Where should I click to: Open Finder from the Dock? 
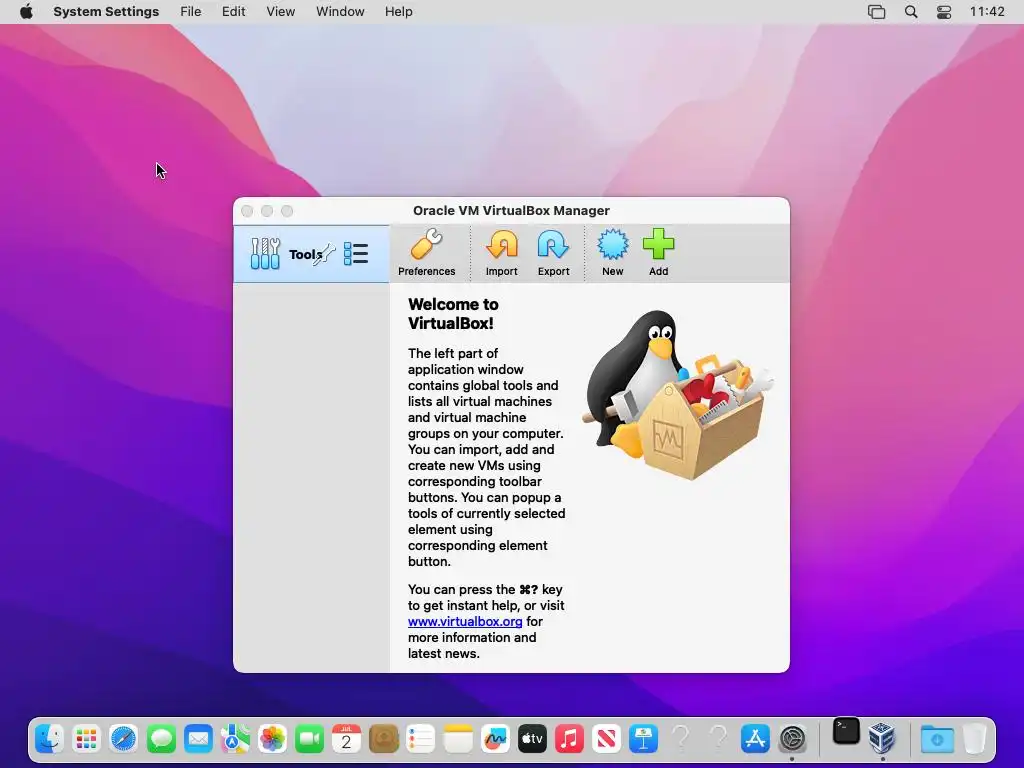pos(50,739)
